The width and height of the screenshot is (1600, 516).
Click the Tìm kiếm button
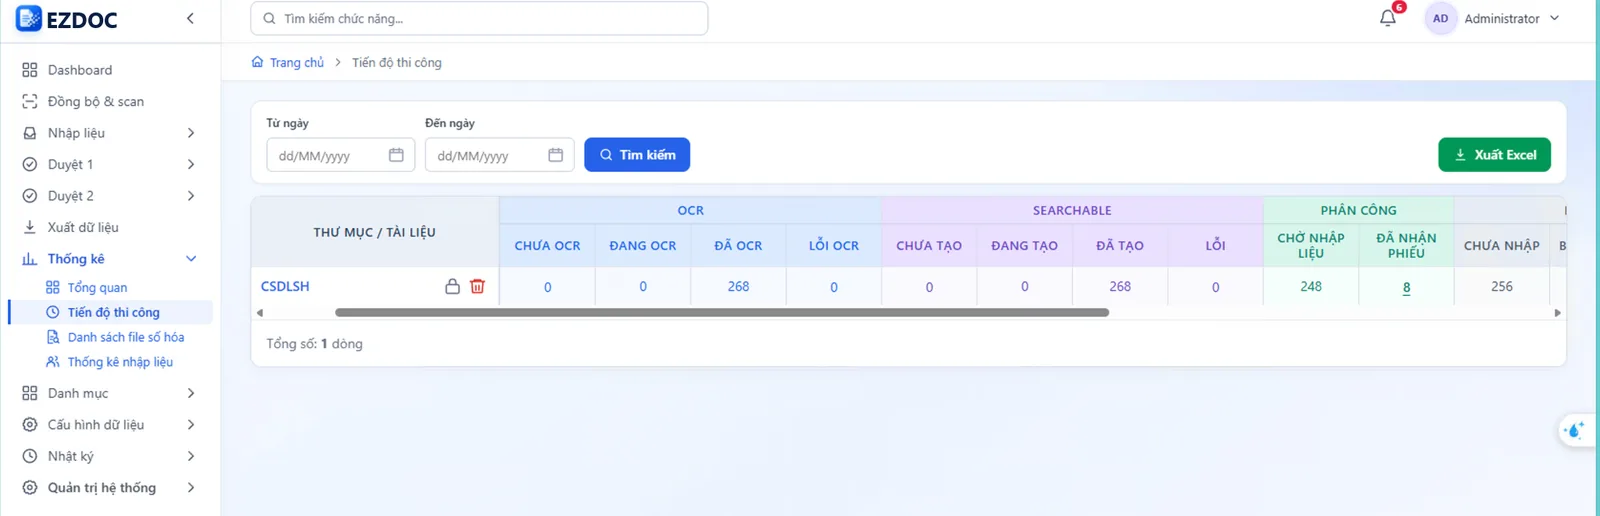pyautogui.click(x=637, y=155)
